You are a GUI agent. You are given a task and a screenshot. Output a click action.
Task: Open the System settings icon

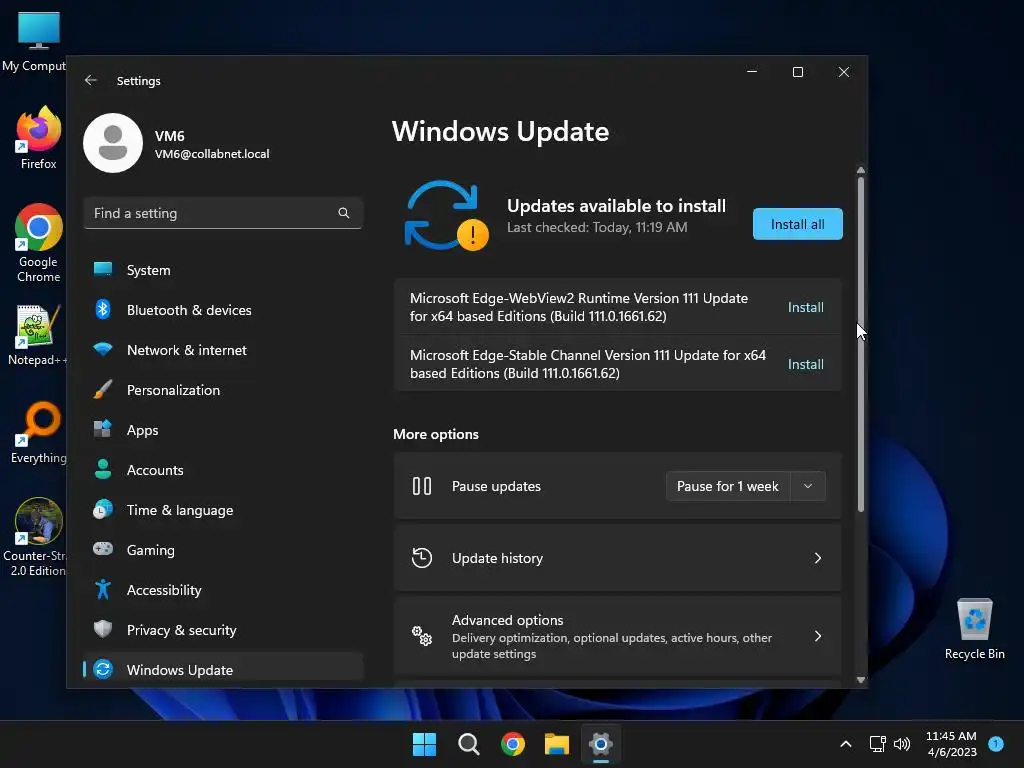point(103,269)
